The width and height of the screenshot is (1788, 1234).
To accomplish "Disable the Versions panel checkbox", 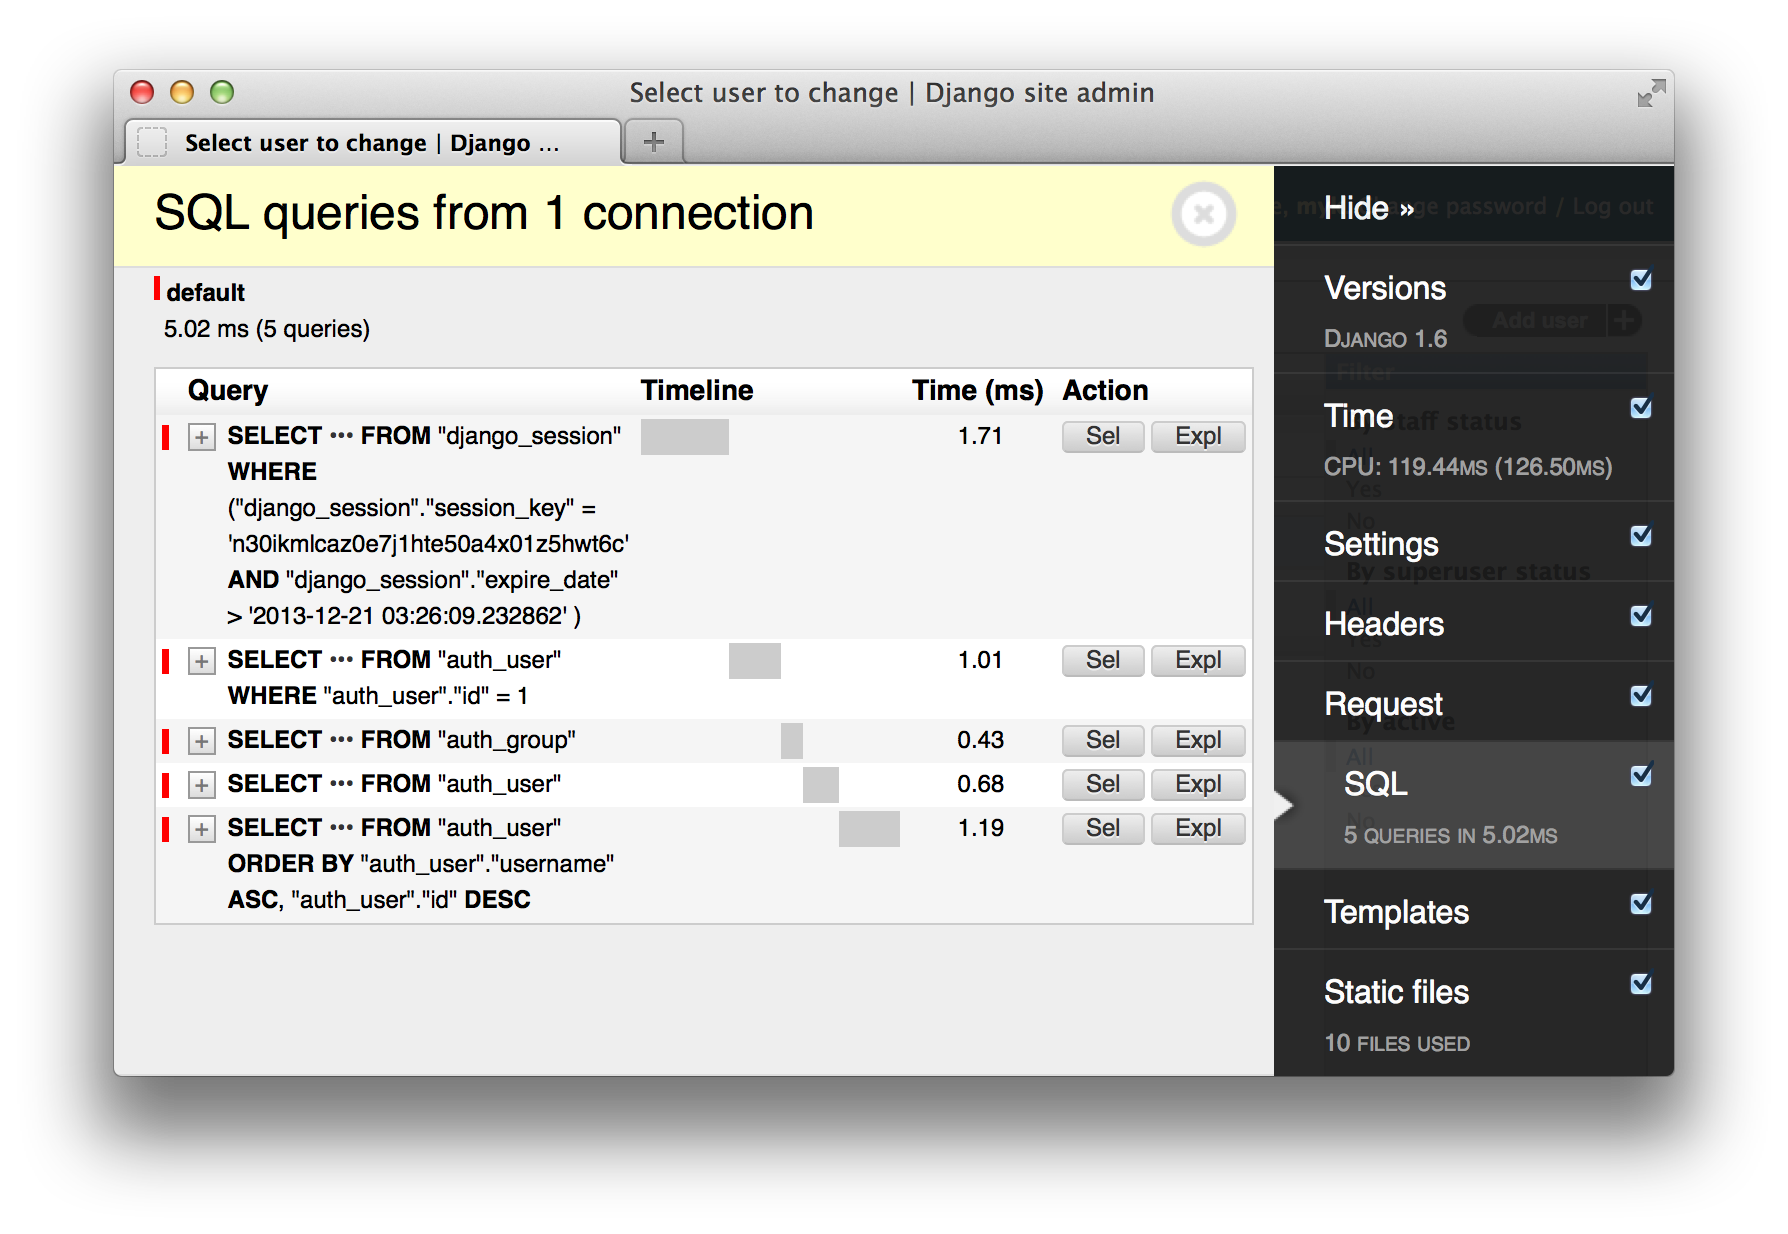I will point(1640,280).
